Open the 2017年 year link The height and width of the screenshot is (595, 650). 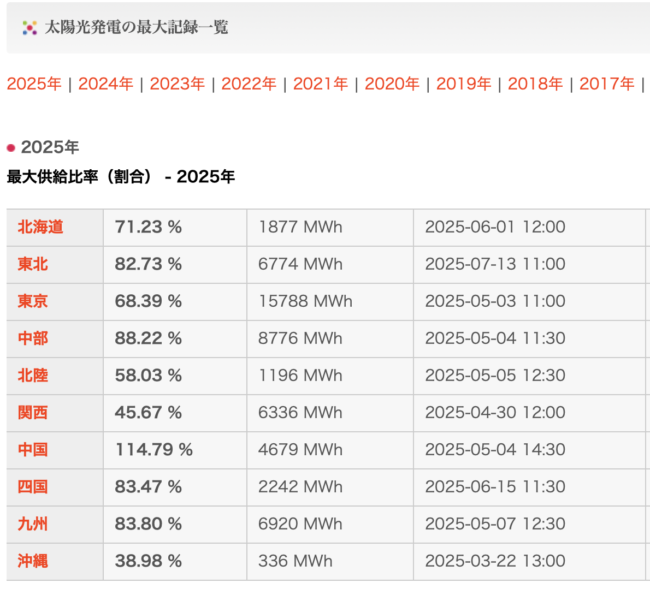pos(606,84)
